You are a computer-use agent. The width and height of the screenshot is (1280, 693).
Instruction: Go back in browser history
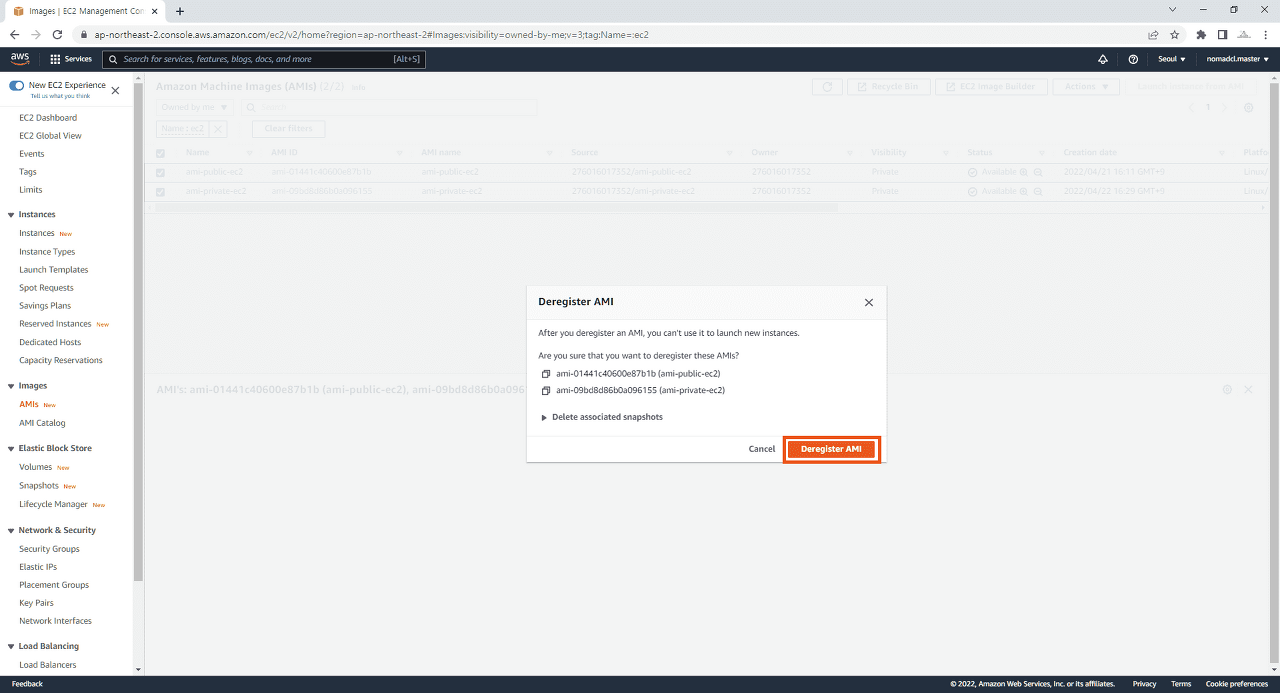coord(14,34)
